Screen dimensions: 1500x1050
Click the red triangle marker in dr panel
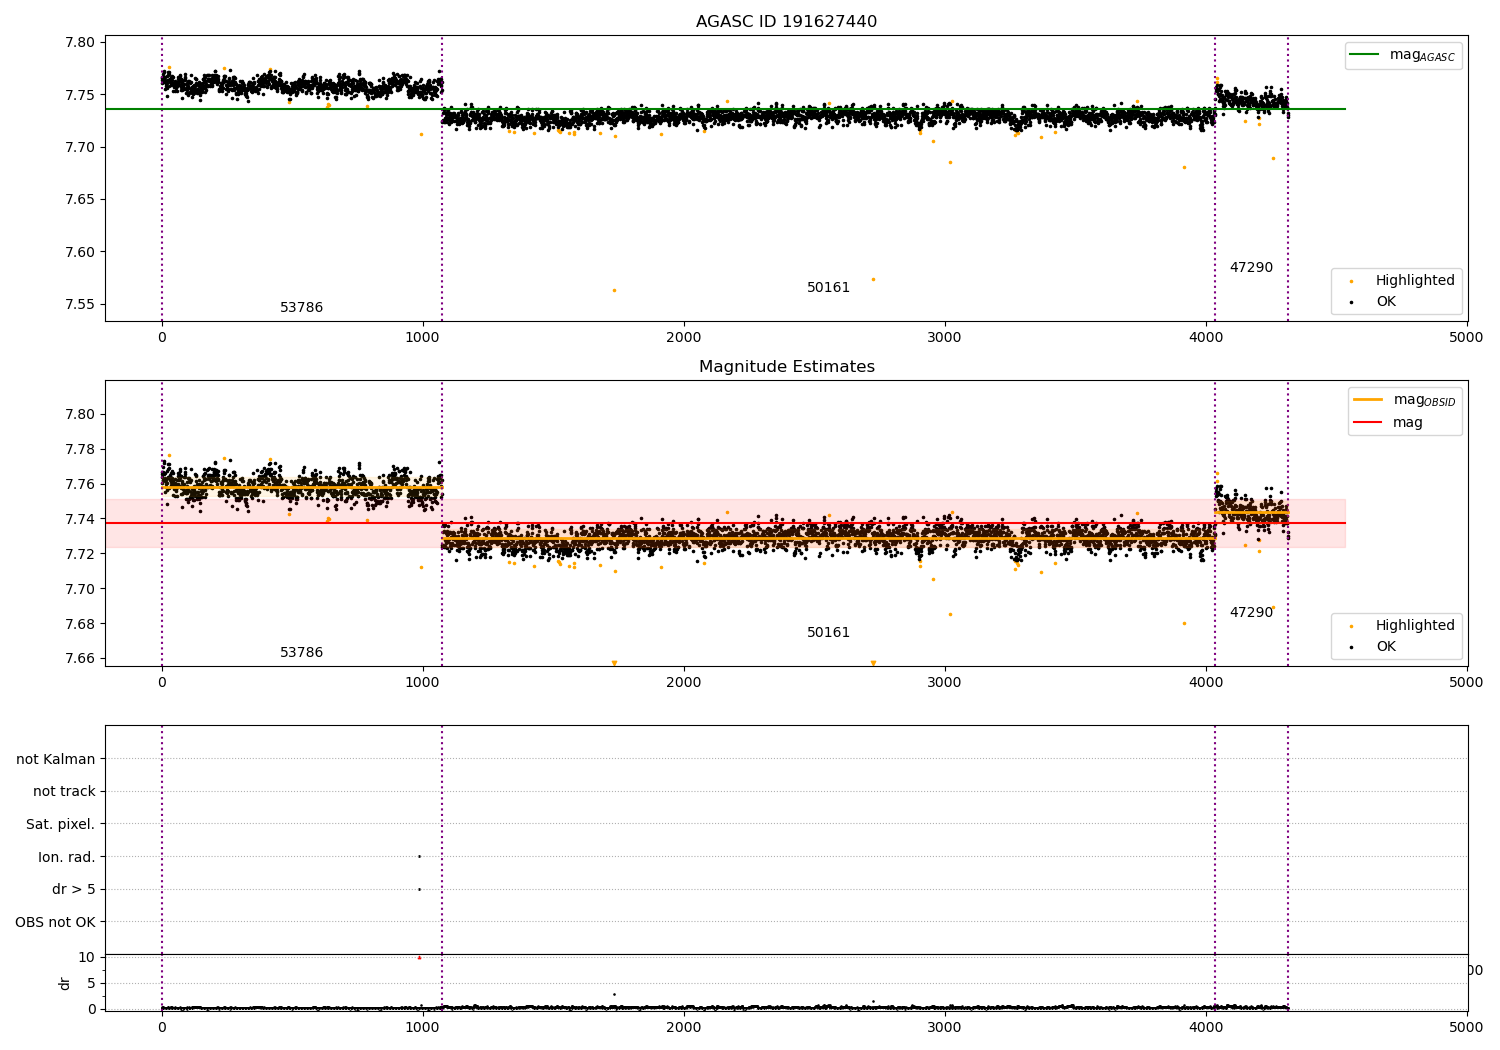(x=419, y=958)
